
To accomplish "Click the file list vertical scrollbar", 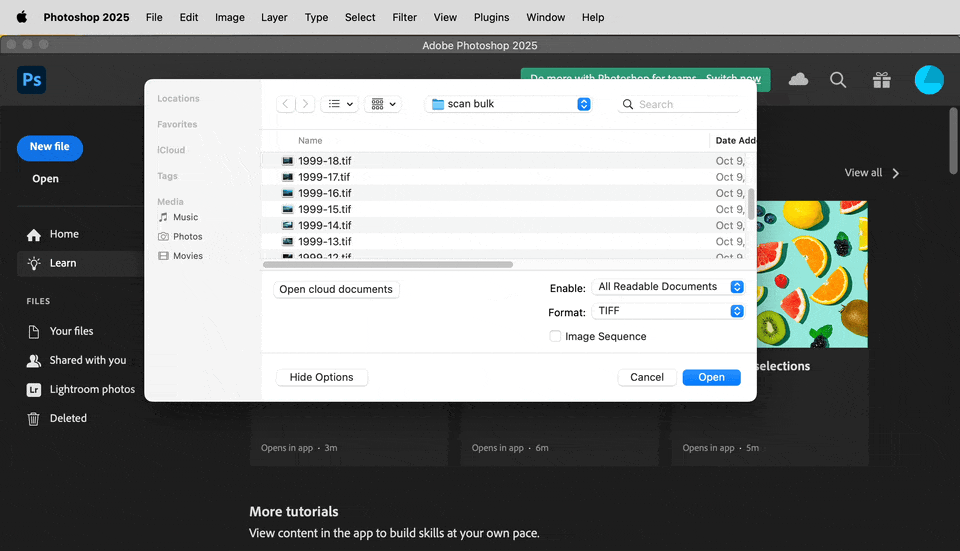I will [751, 204].
